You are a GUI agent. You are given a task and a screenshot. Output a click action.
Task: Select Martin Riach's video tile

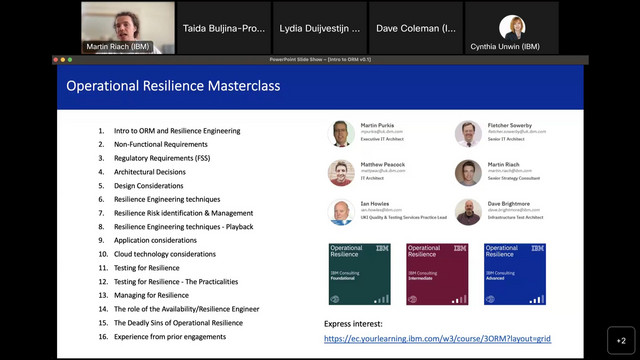(128, 28)
